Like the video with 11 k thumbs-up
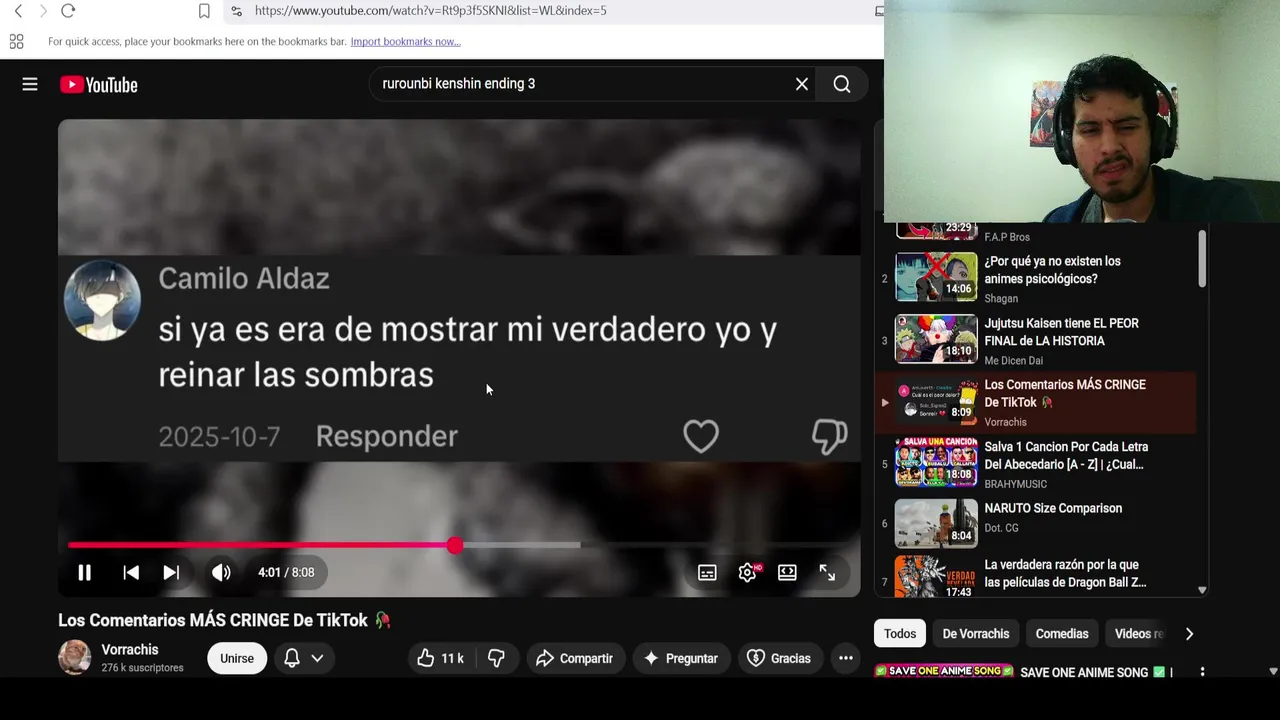The width and height of the screenshot is (1280, 720). 440,658
